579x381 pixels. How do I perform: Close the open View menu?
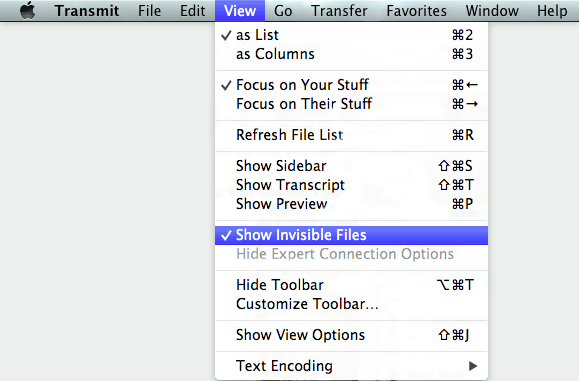[x=240, y=11]
